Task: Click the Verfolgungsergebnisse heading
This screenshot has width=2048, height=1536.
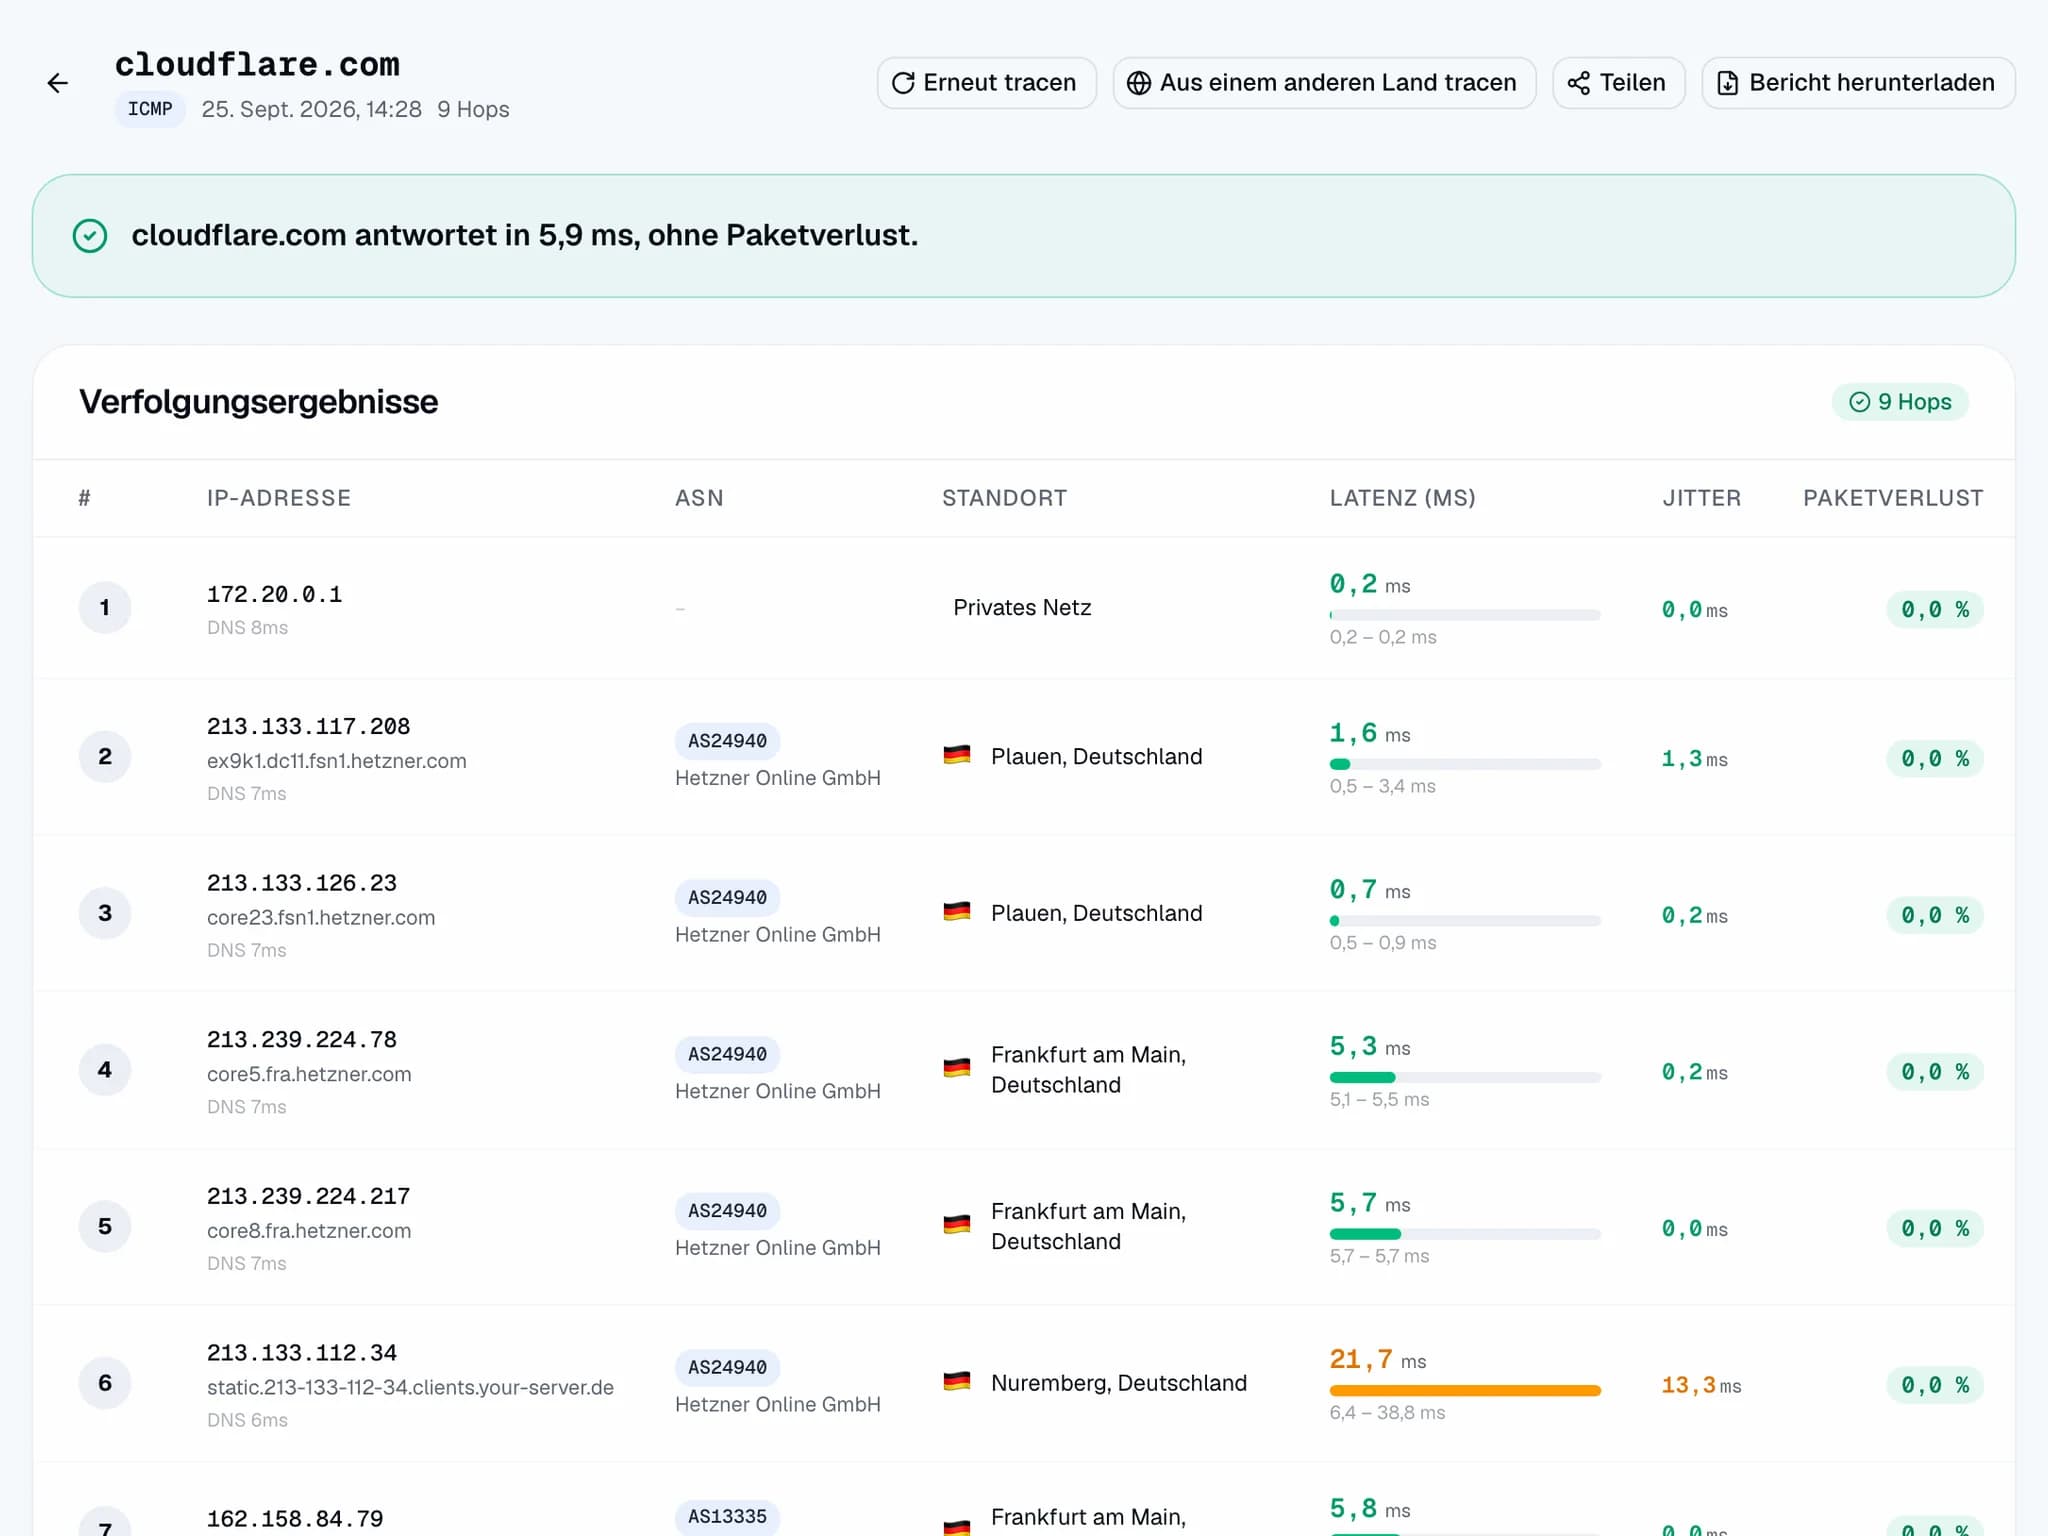Action: (x=259, y=402)
